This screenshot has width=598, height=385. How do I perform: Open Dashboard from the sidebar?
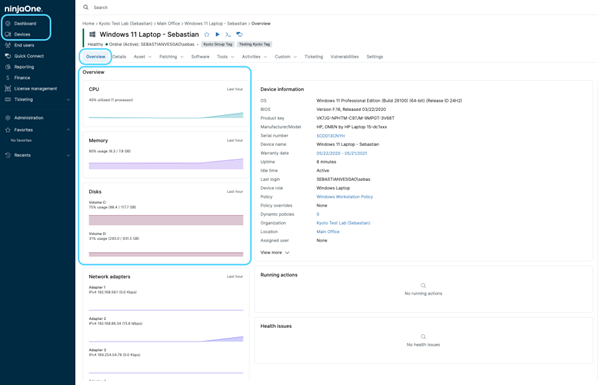pyautogui.click(x=25, y=23)
